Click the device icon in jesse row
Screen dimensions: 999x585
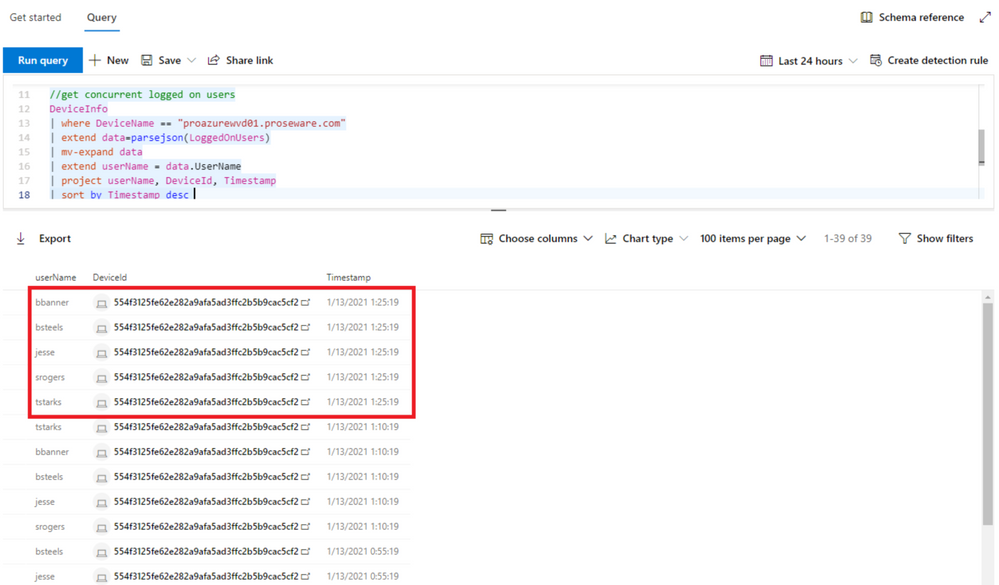pos(101,353)
